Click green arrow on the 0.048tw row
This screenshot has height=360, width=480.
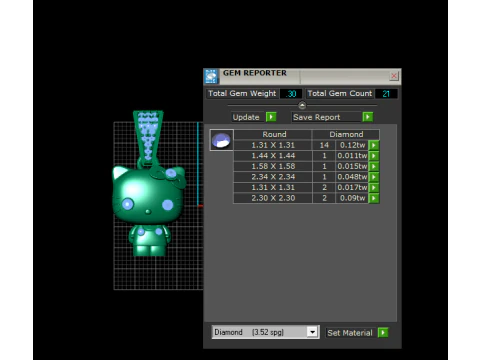(374, 177)
